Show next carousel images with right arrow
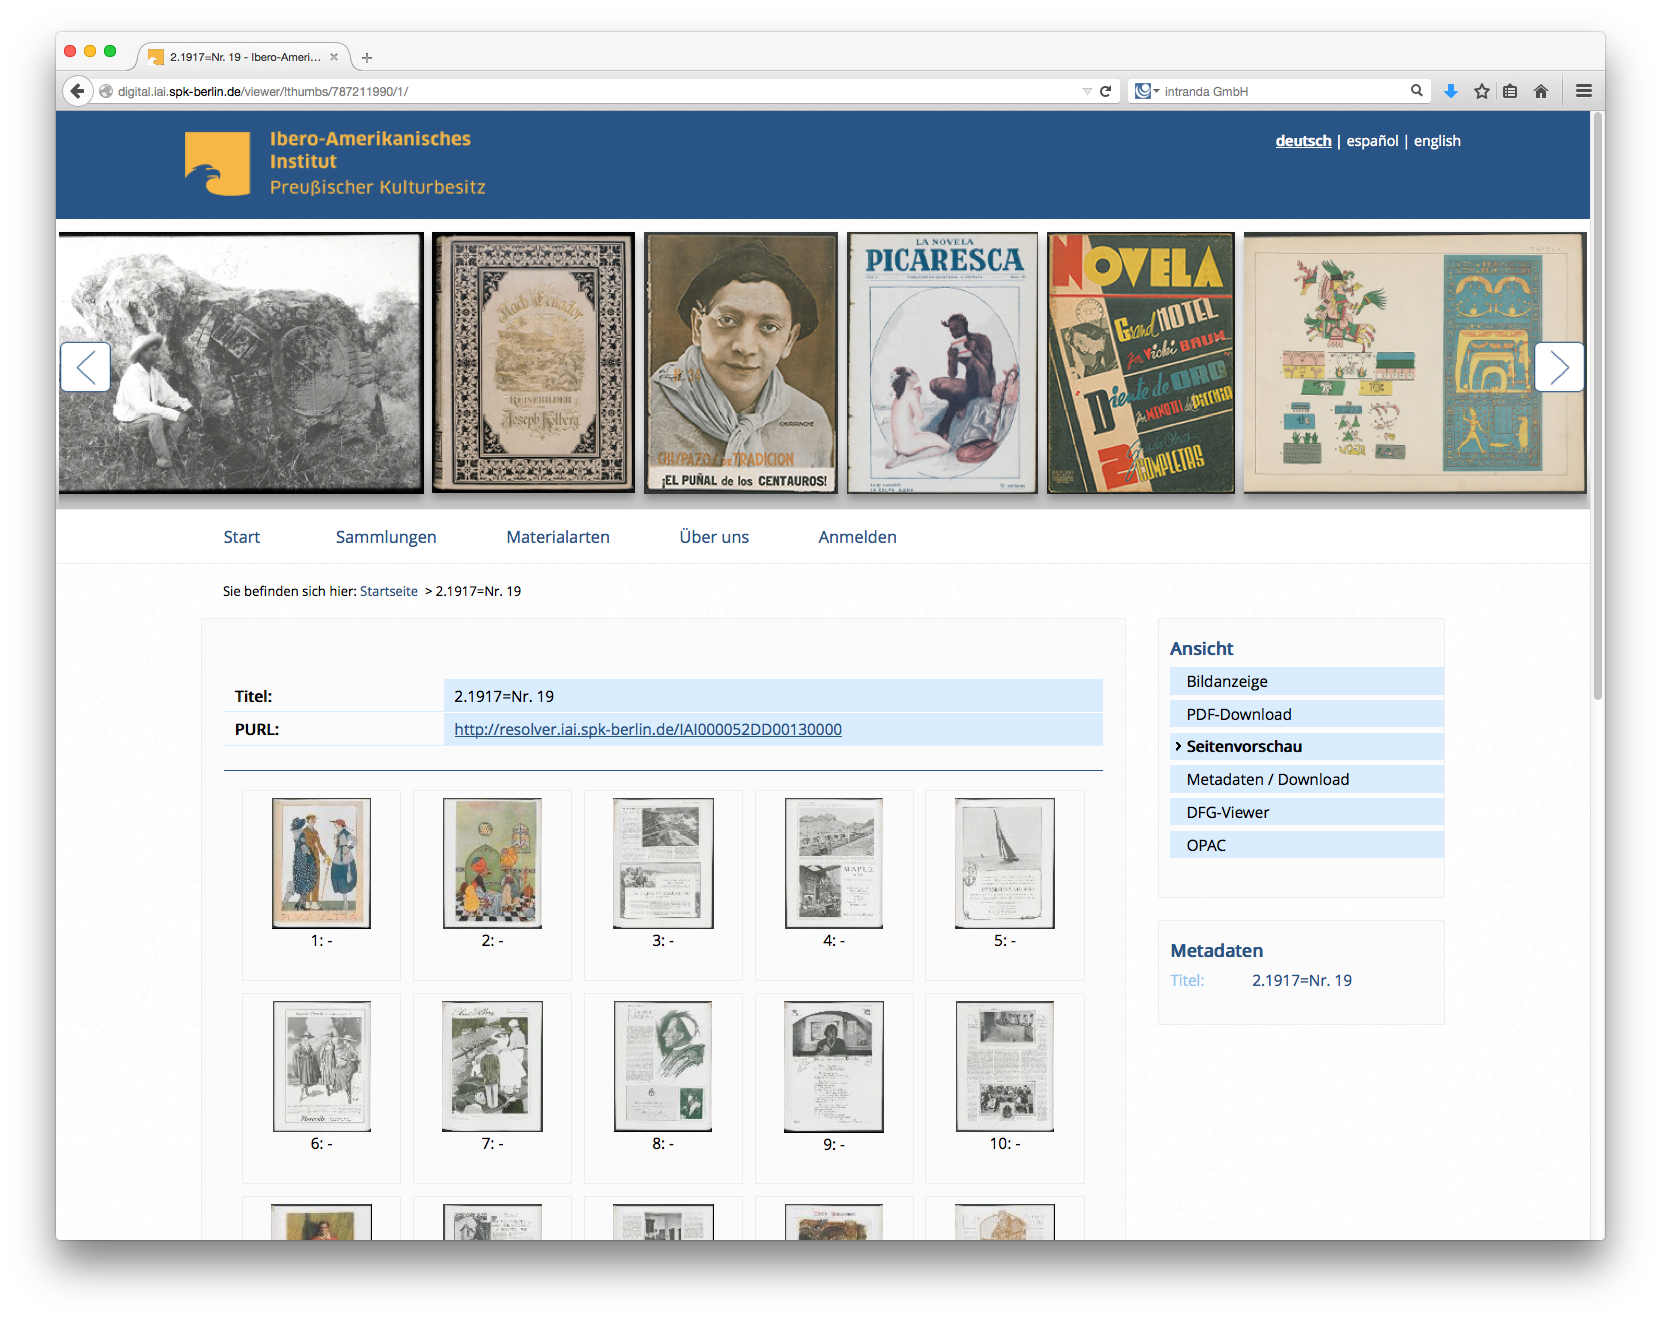Viewport: 1661px width, 1320px height. point(1559,367)
